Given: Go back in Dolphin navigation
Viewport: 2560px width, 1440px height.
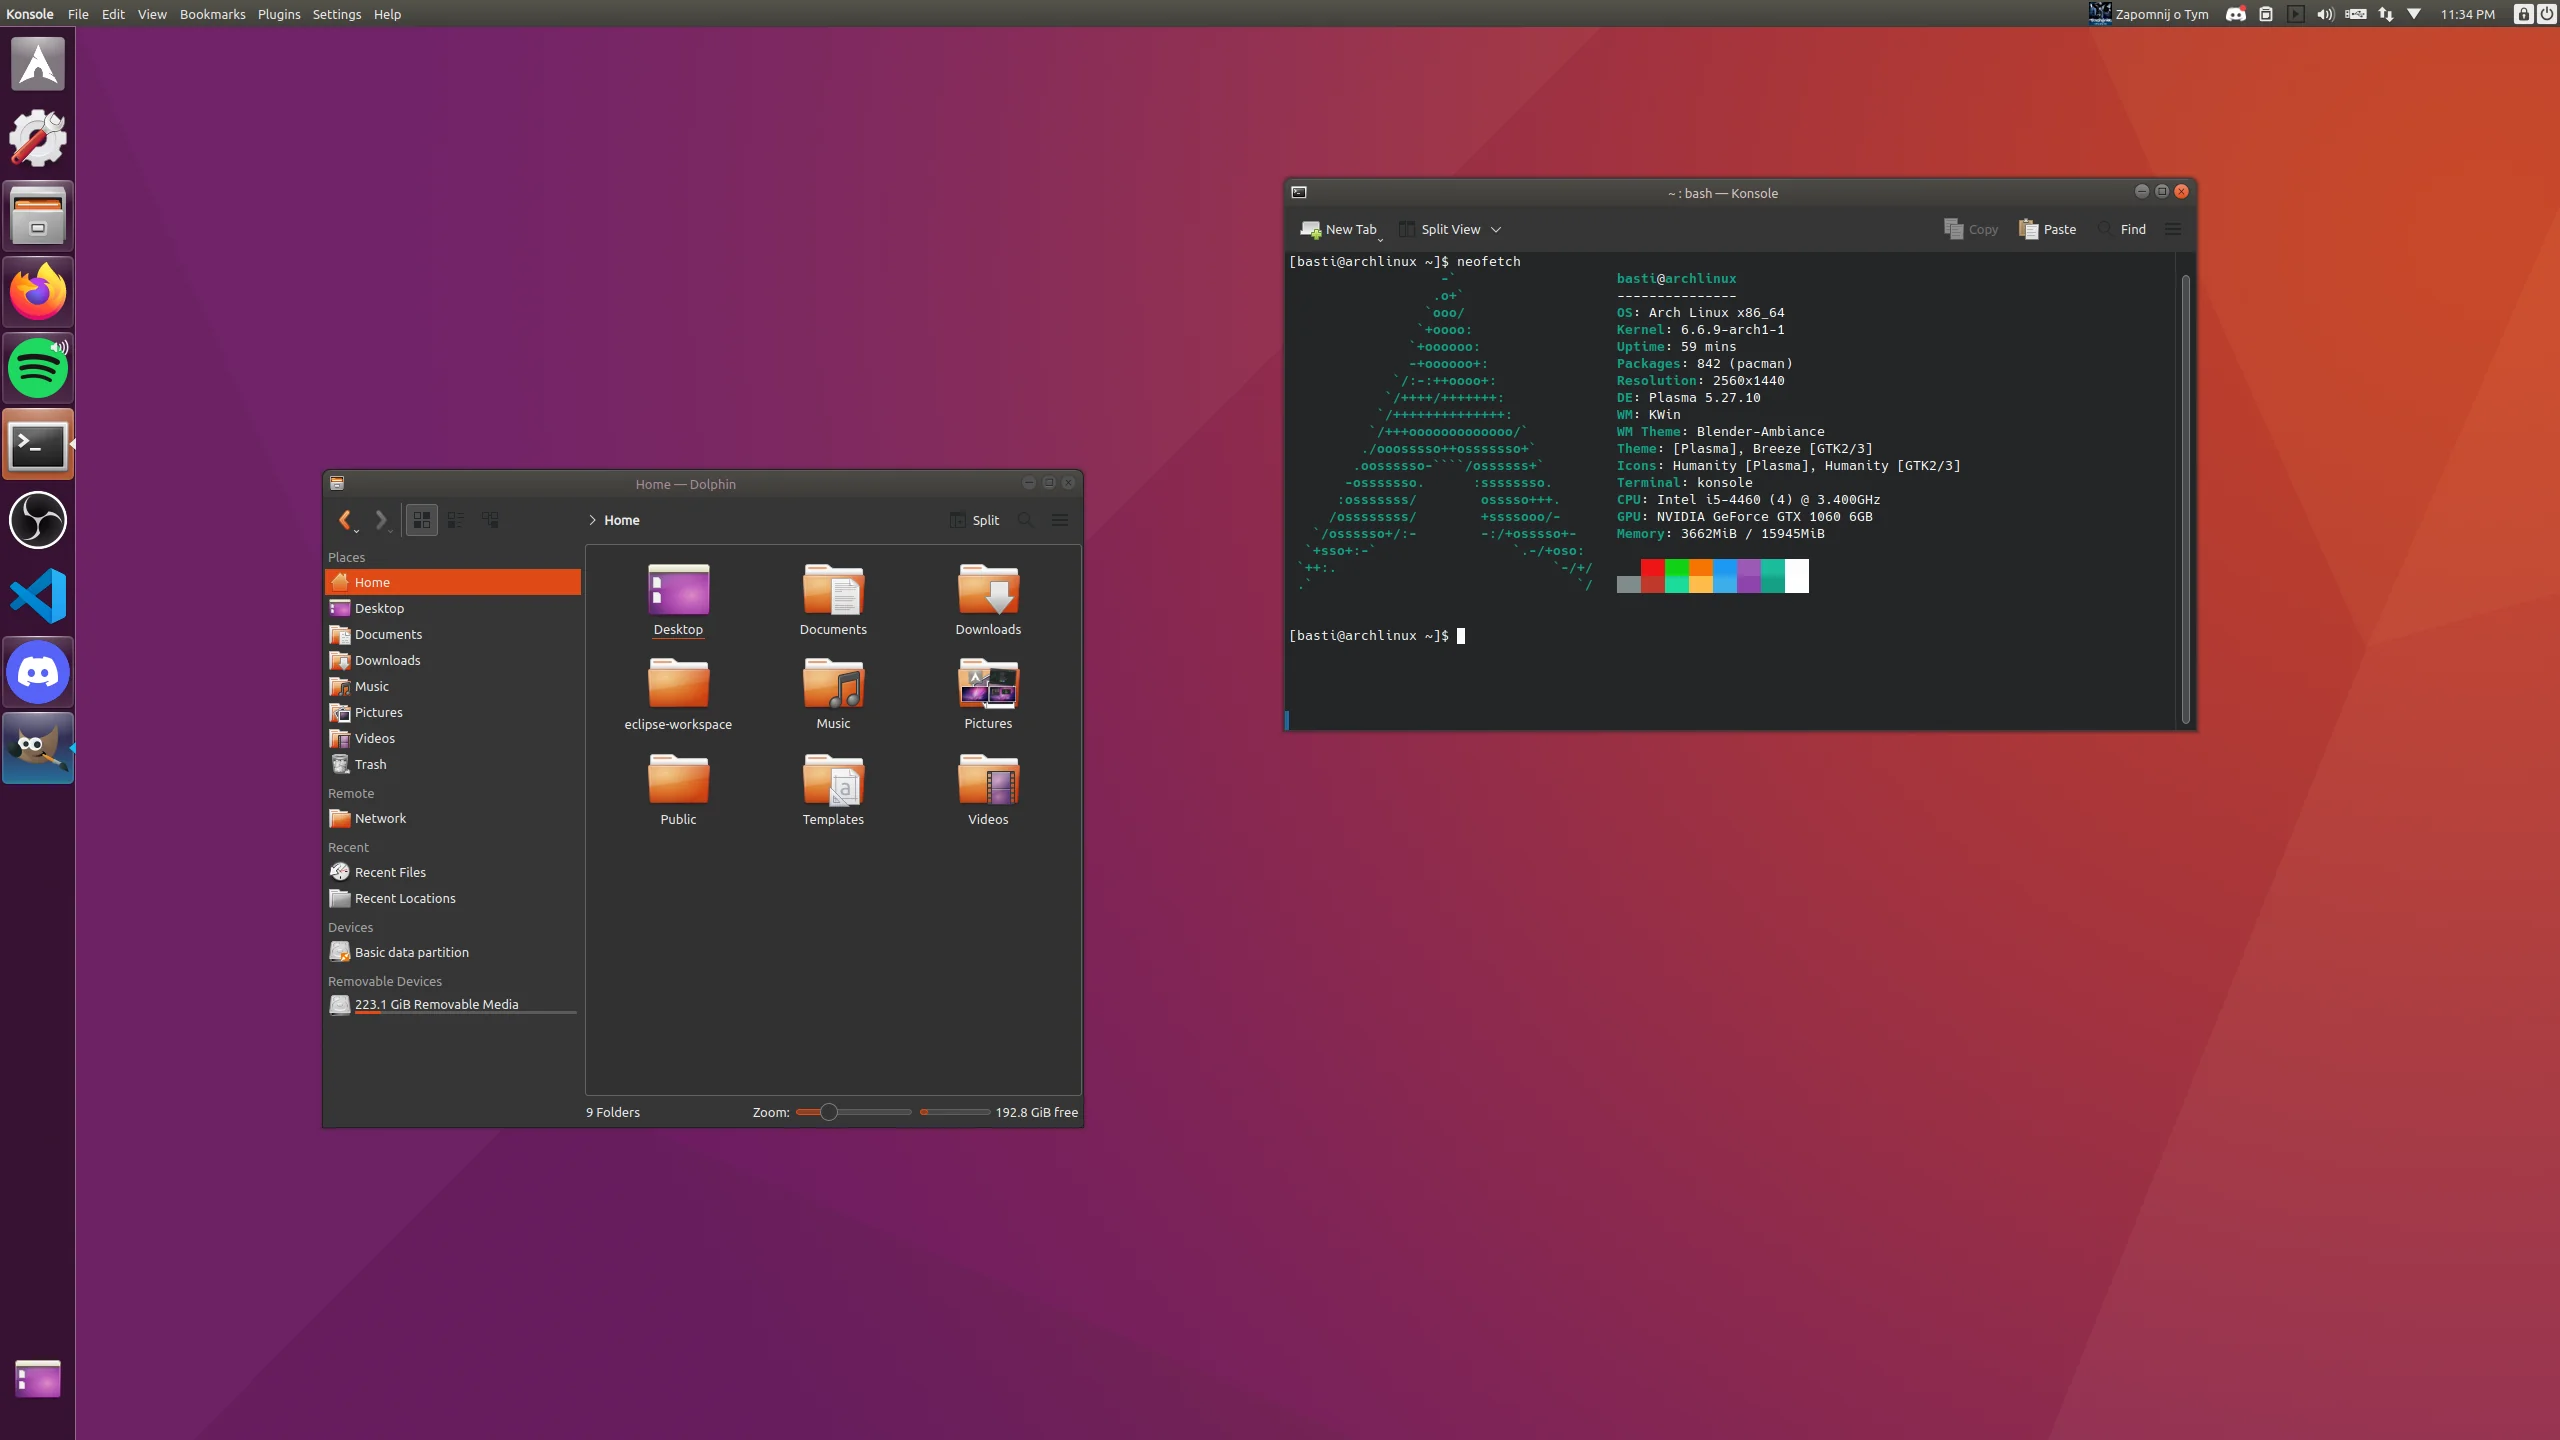Looking at the screenshot, I should point(345,520).
